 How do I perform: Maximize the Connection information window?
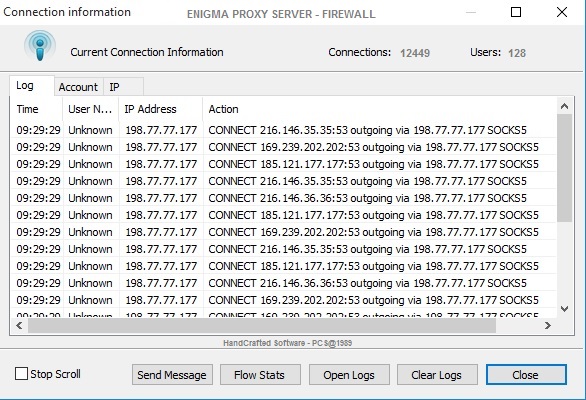(x=516, y=12)
